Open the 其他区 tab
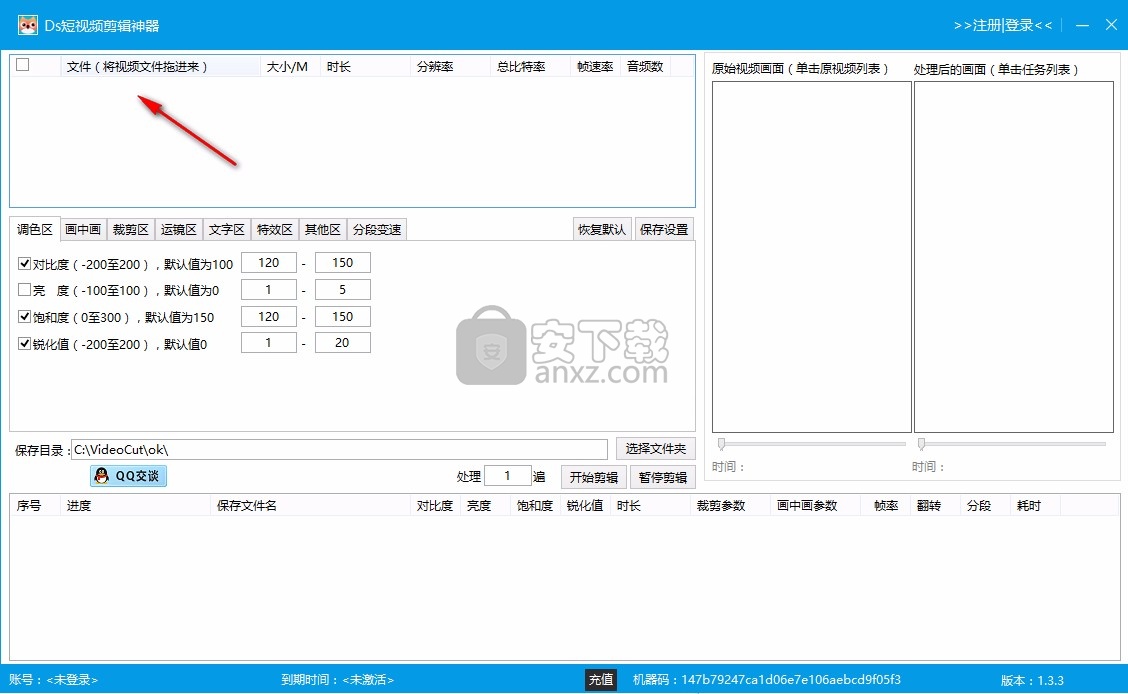Viewport: 1128px width, 694px height. tap(322, 229)
